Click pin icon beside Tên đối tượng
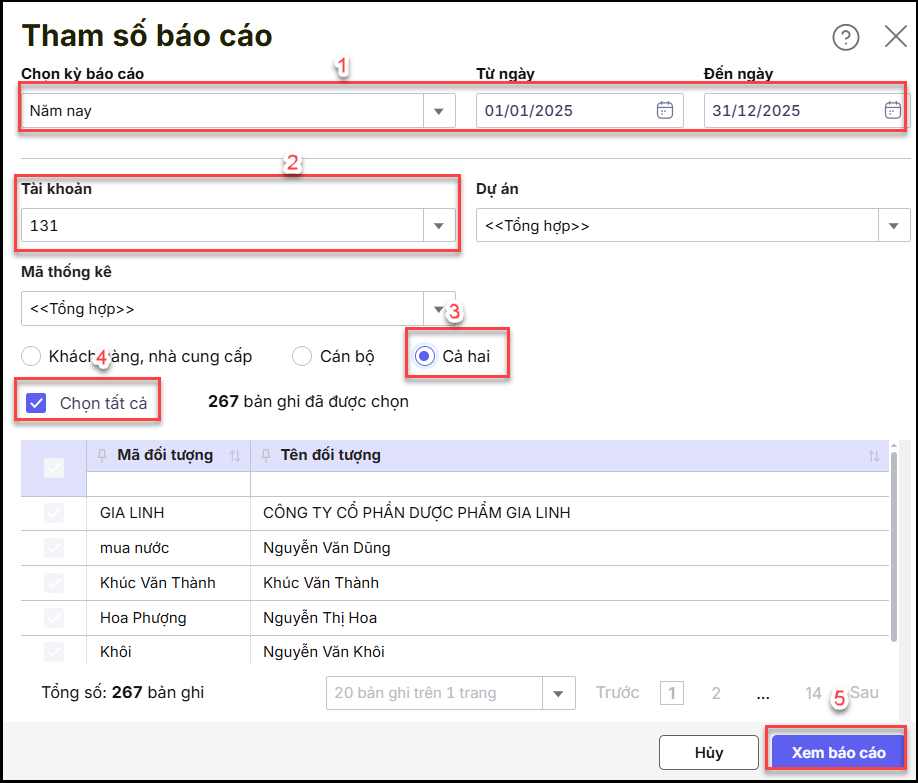The width and height of the screenshot is (918, 783). click(x=266, y=456)
